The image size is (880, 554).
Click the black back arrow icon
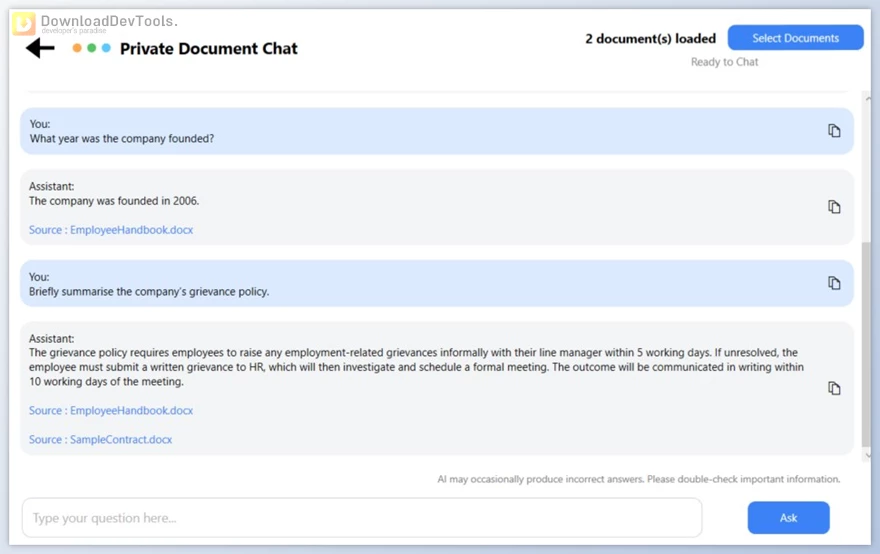point(40,48)
